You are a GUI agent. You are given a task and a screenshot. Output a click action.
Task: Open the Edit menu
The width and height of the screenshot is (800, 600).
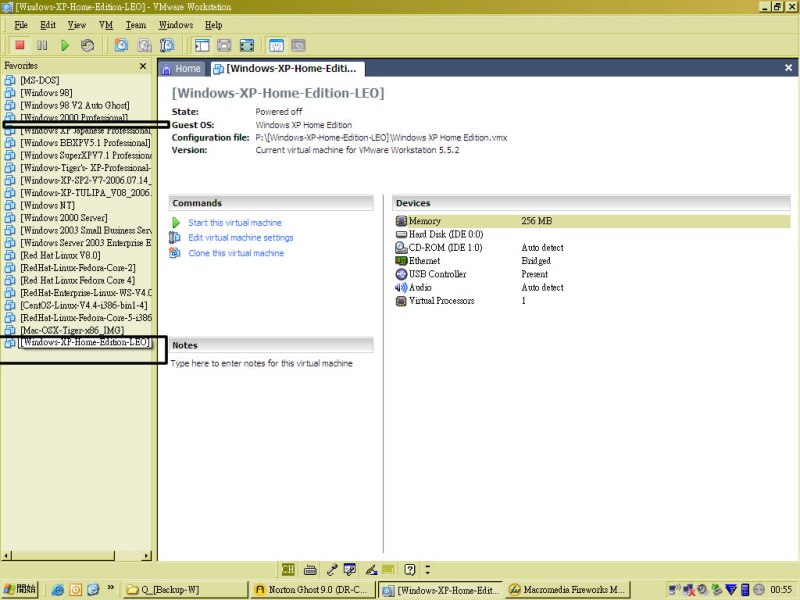[48, 25]
